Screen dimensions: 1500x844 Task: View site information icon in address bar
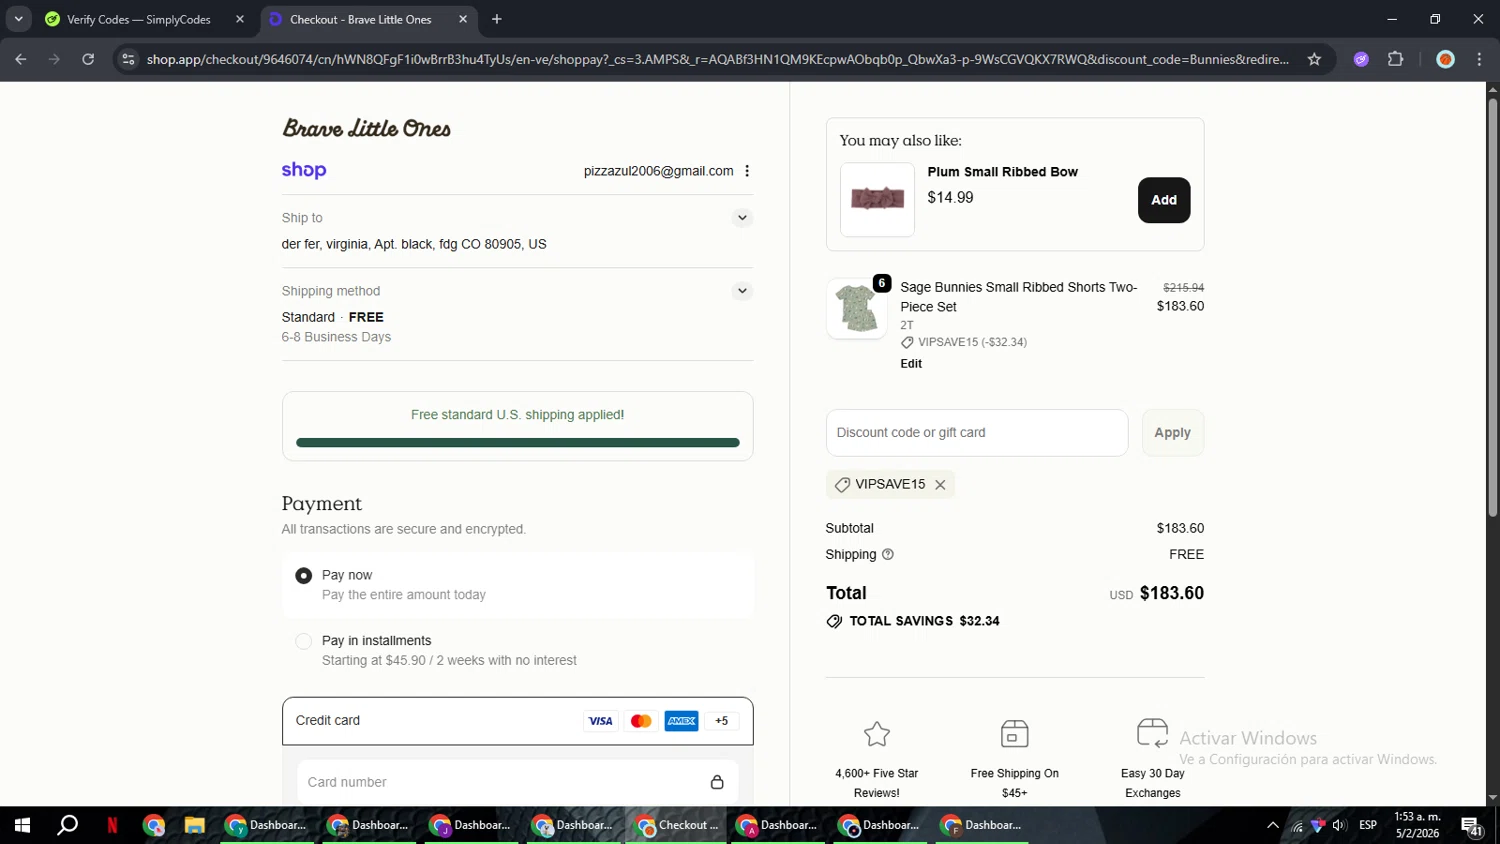[128, 59]
